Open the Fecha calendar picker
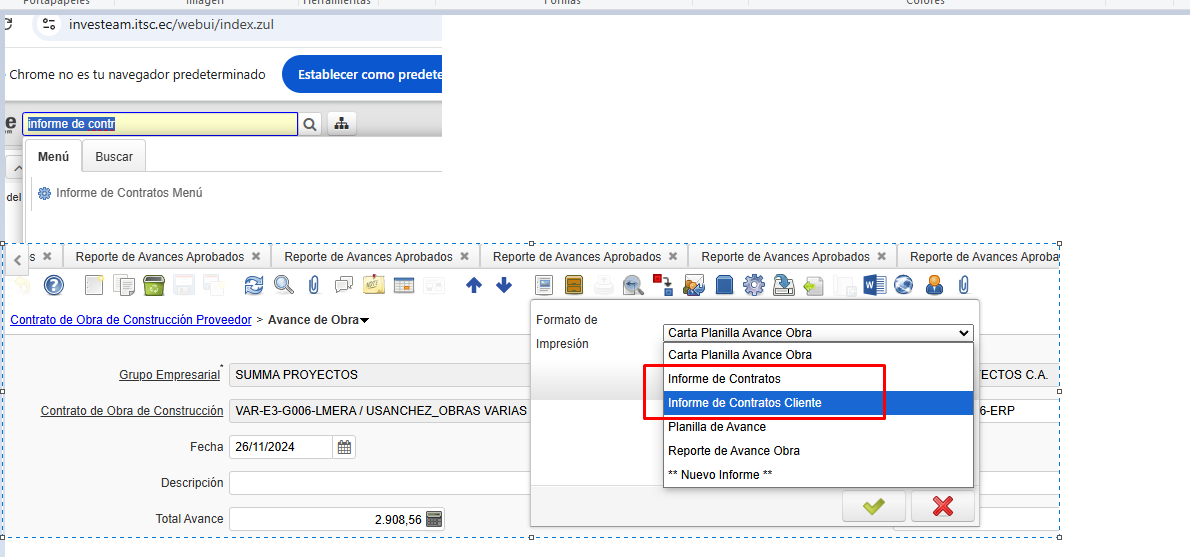 (344, 447)
